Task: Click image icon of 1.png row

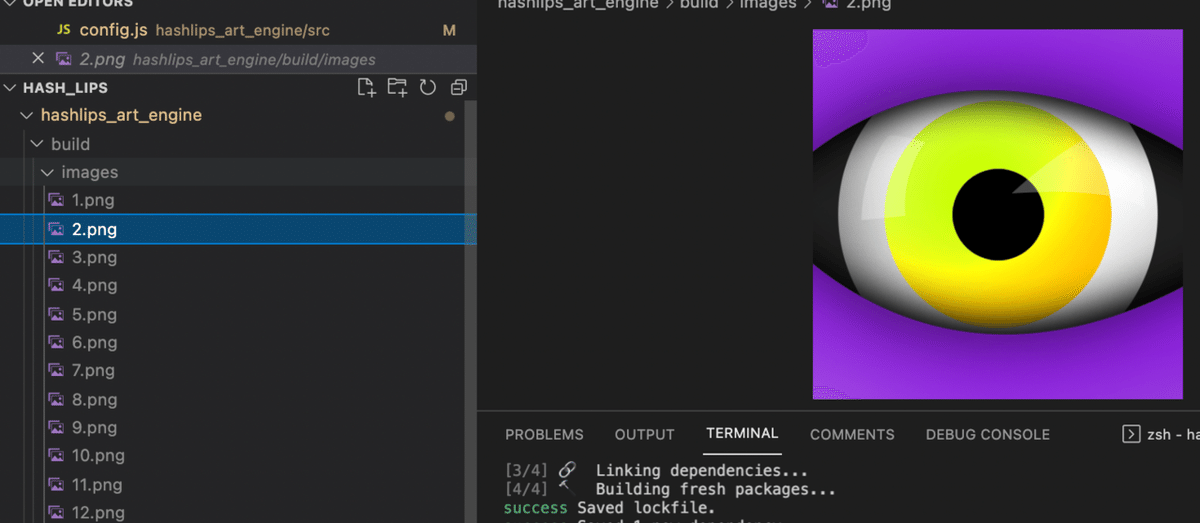Action: pos(56,200)
